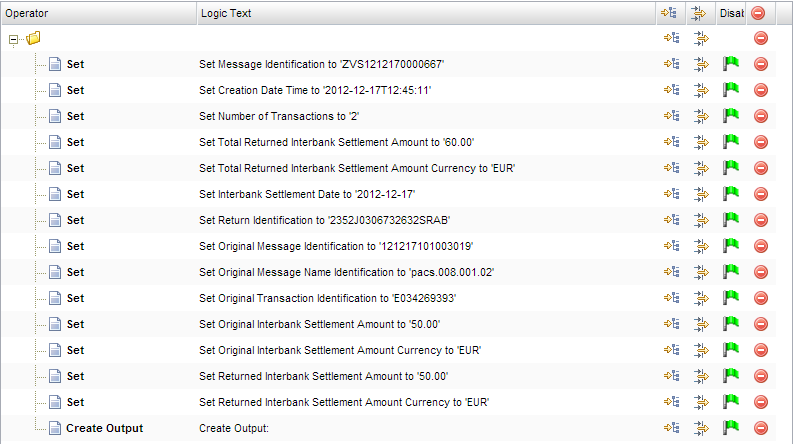Collapse the root folder tree node

pyautogui.click(x=13, y=39)
